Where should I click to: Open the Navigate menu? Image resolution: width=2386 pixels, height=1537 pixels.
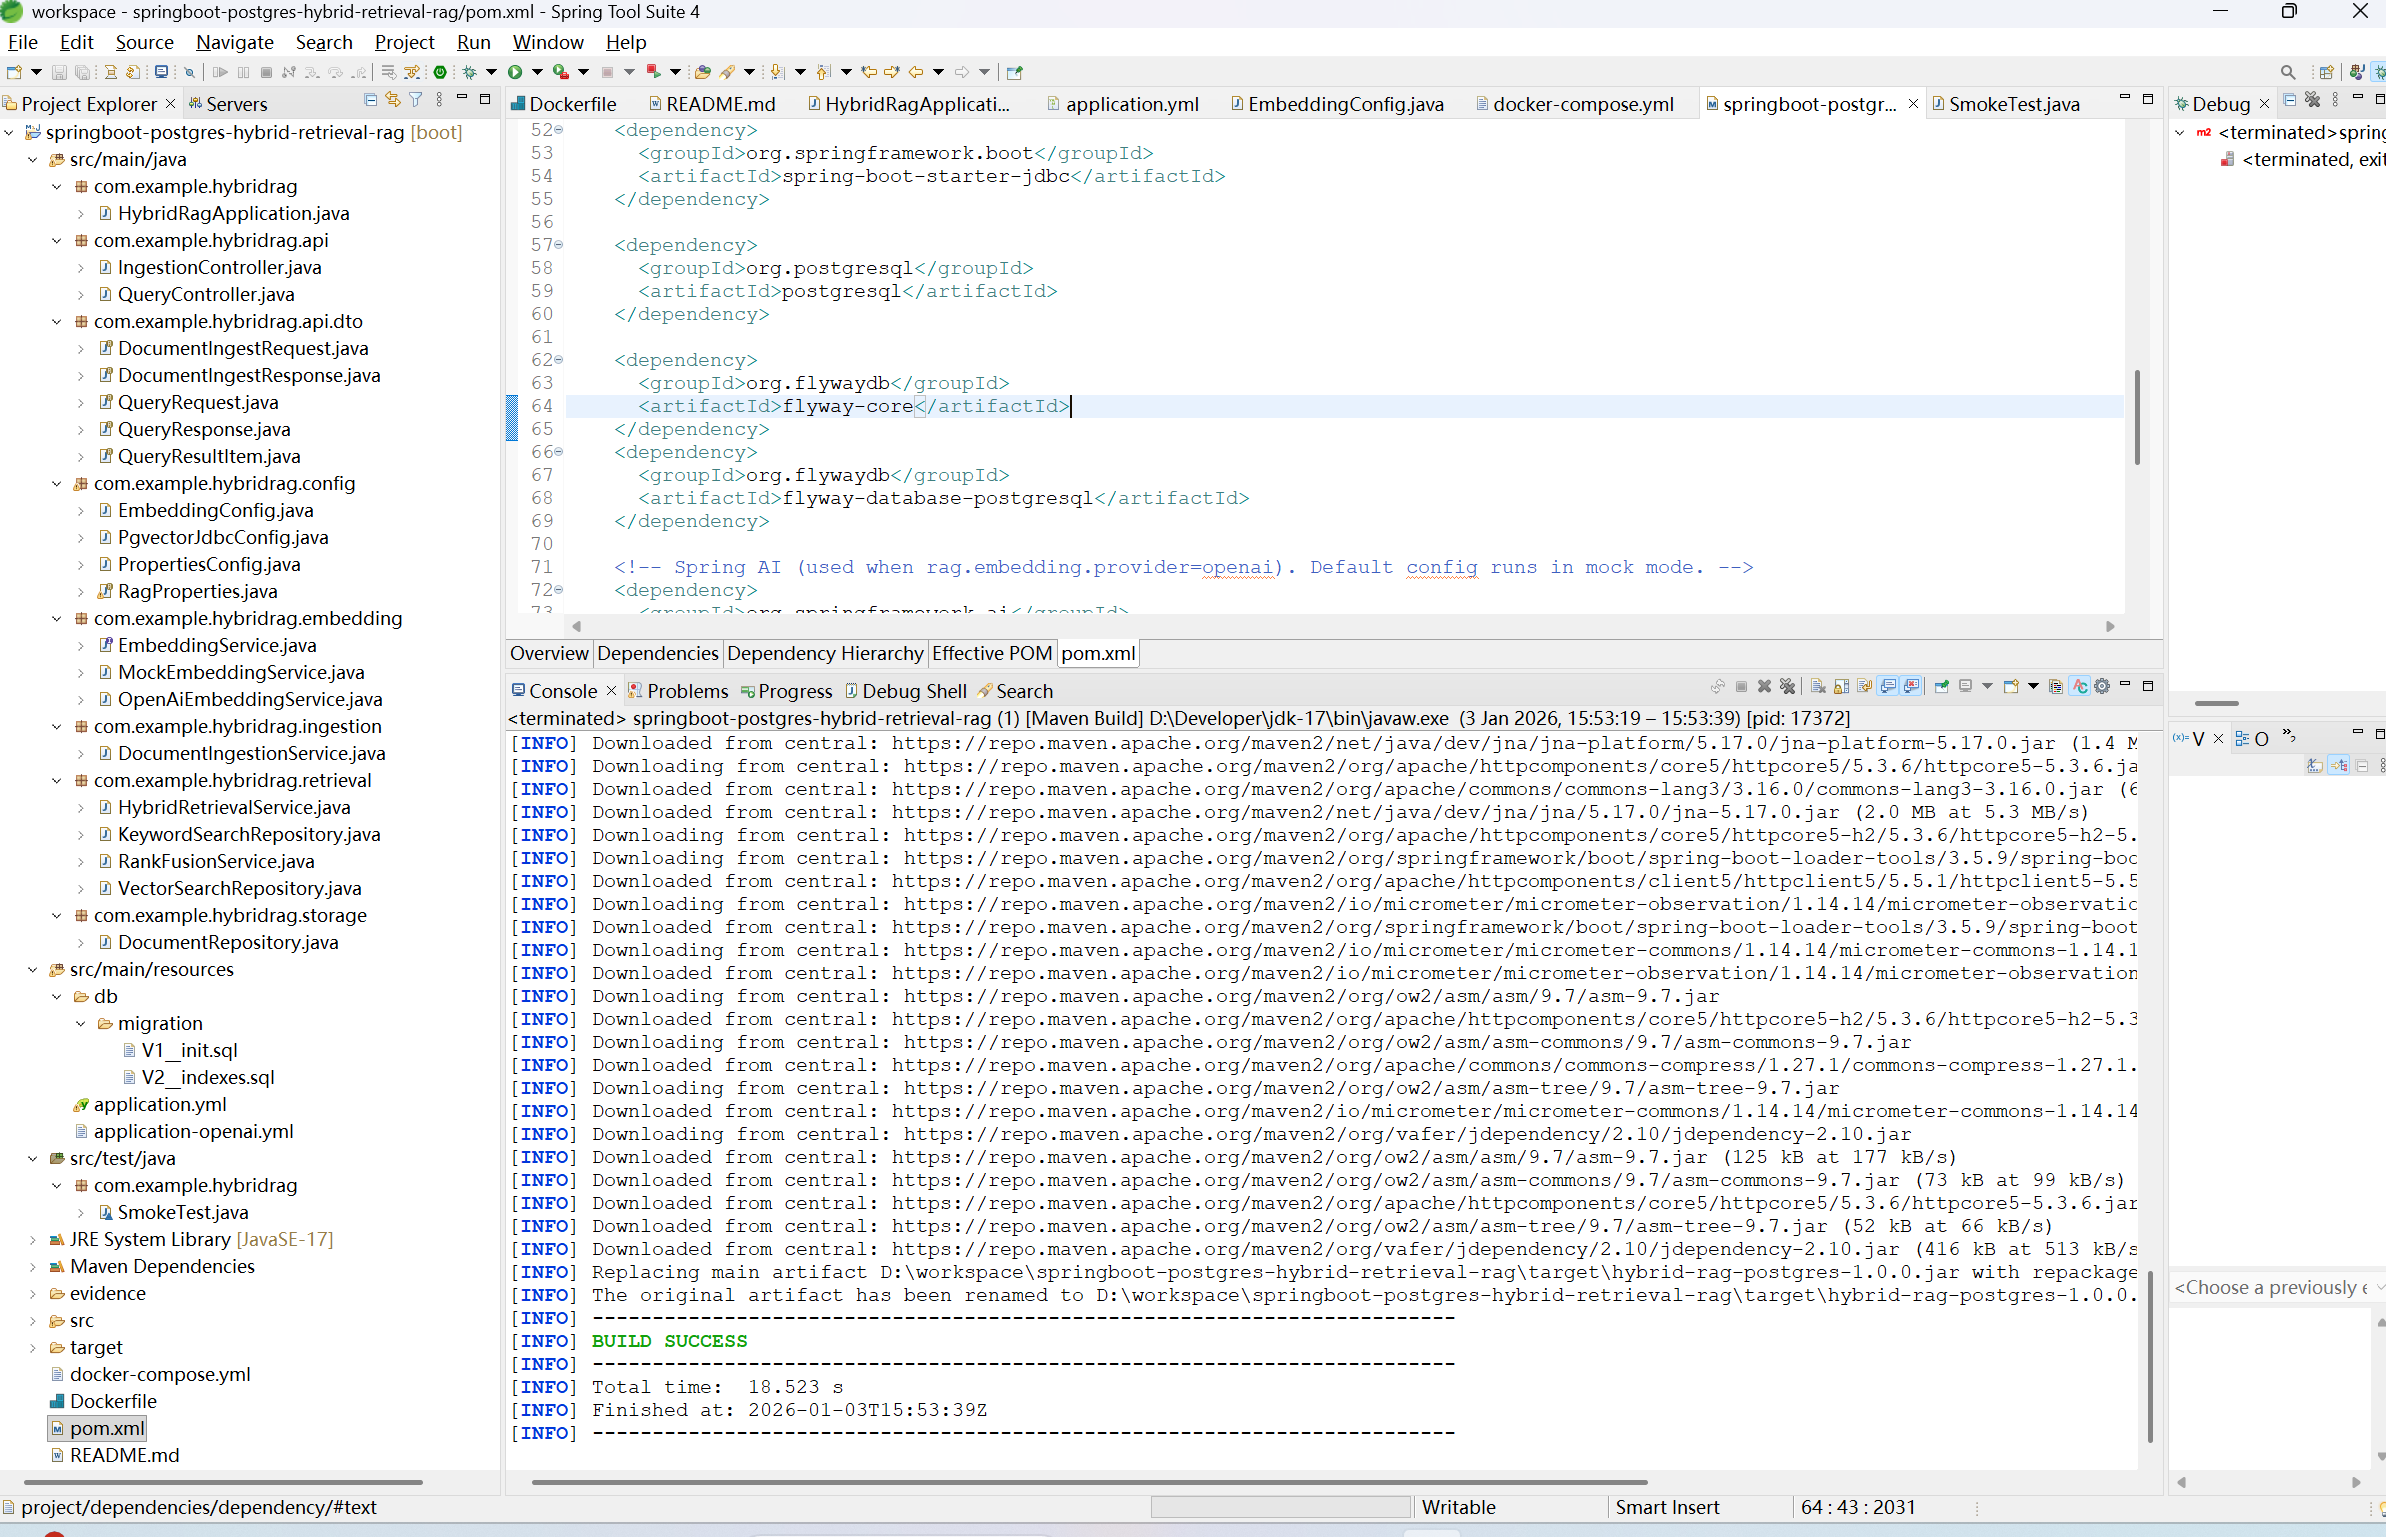(x=234, y=42)
